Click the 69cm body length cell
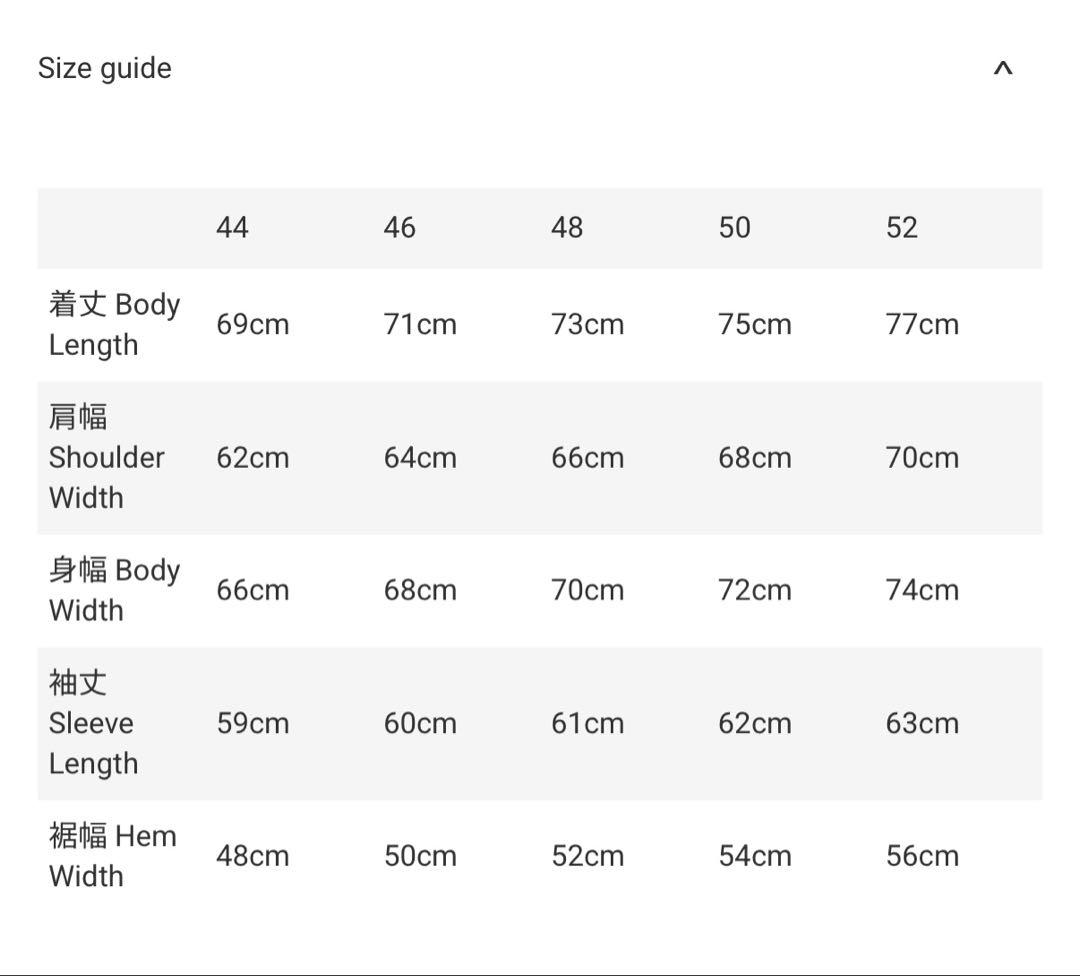Image resolution: width=1080 pixels, height=976 pixels. 253,325
